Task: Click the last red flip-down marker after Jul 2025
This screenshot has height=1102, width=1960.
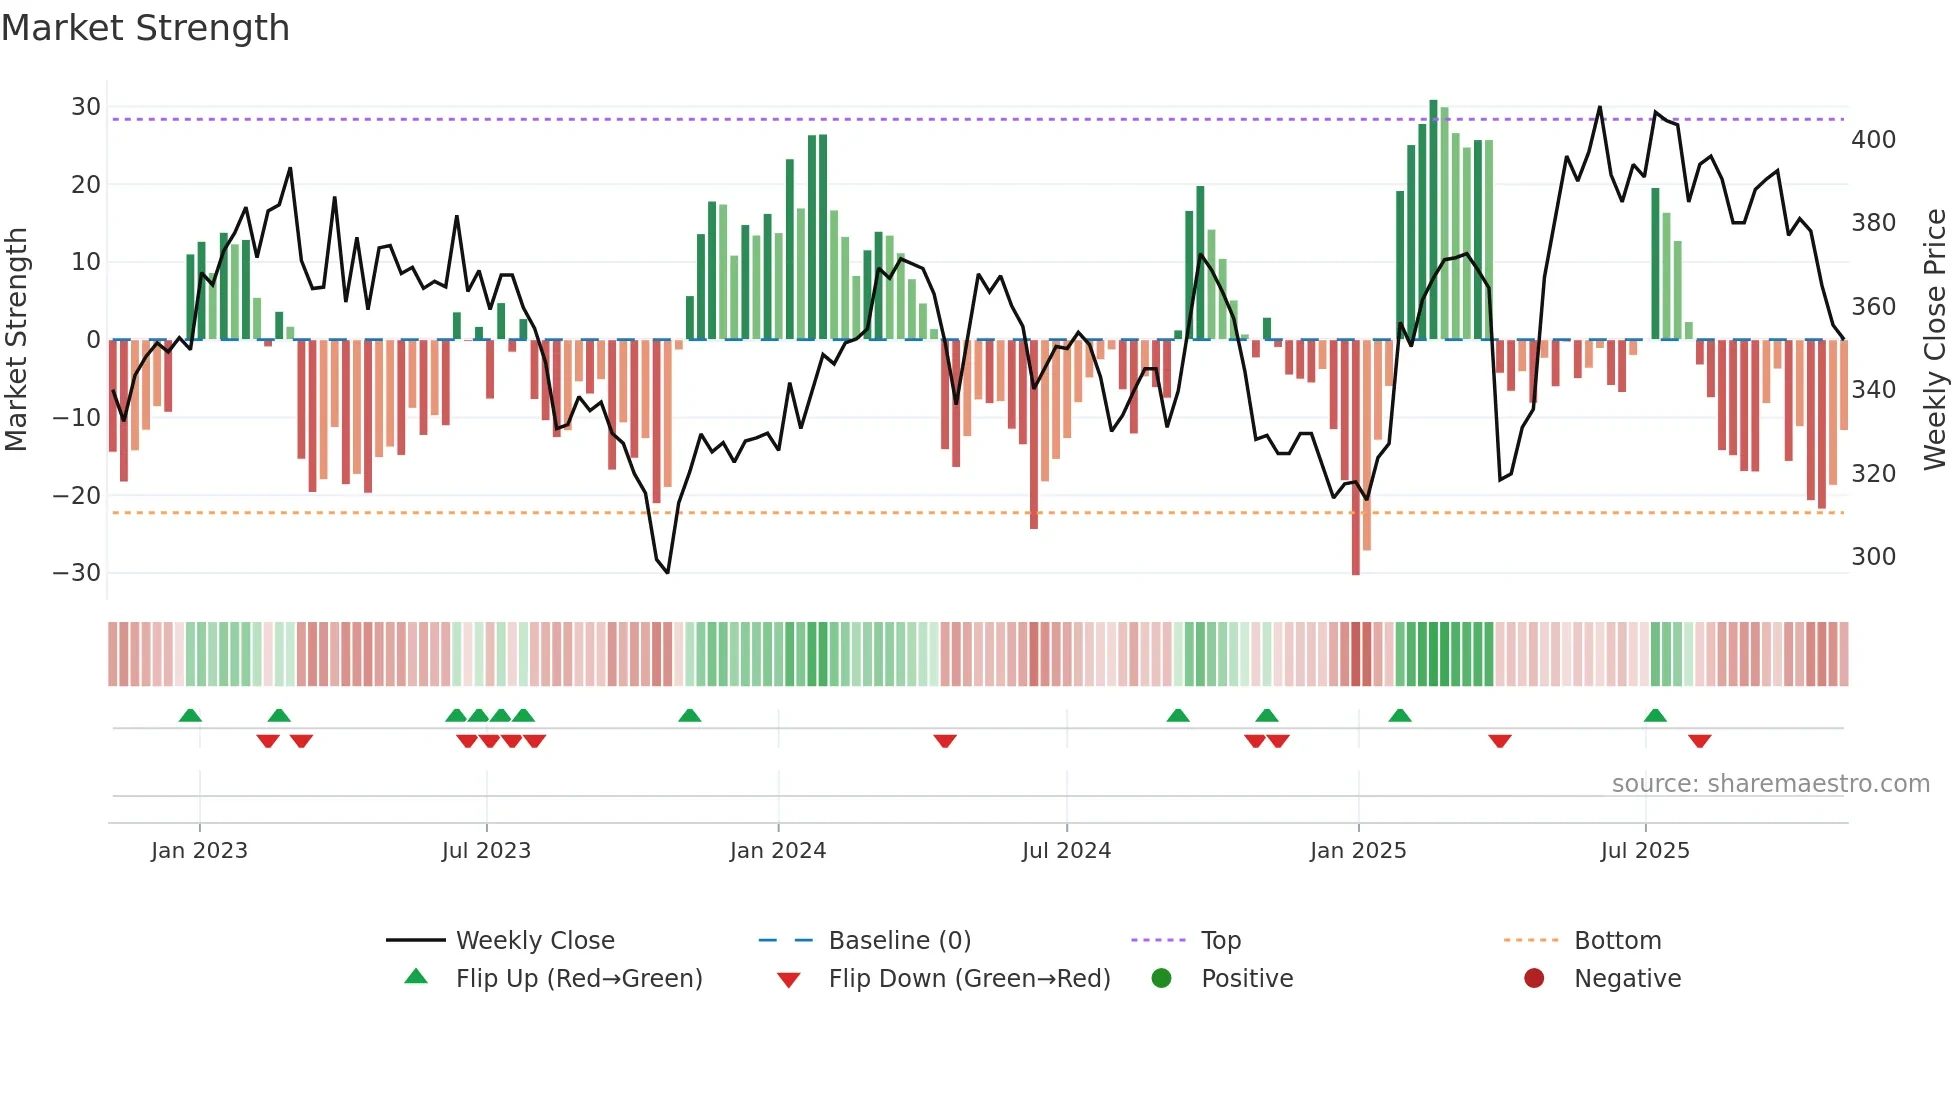Action: pos(1699,741)
